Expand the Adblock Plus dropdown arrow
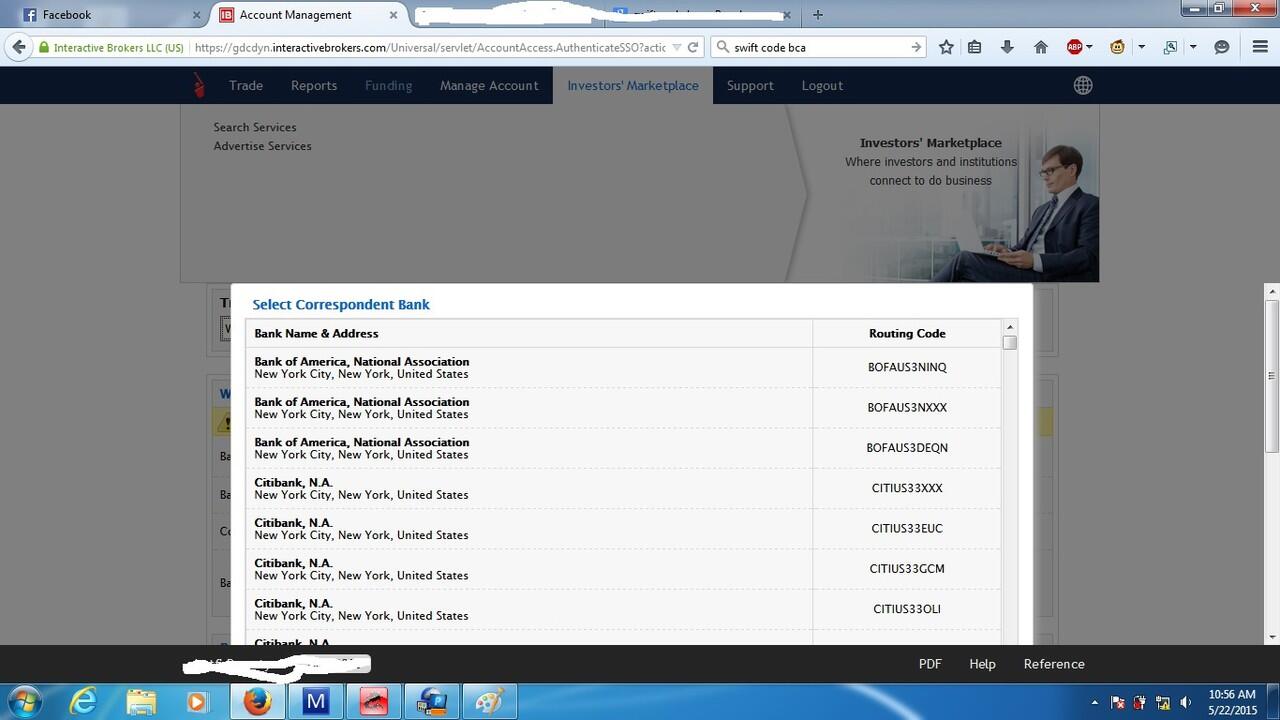Screen dimensions: 1280x720 (1089, 47)
